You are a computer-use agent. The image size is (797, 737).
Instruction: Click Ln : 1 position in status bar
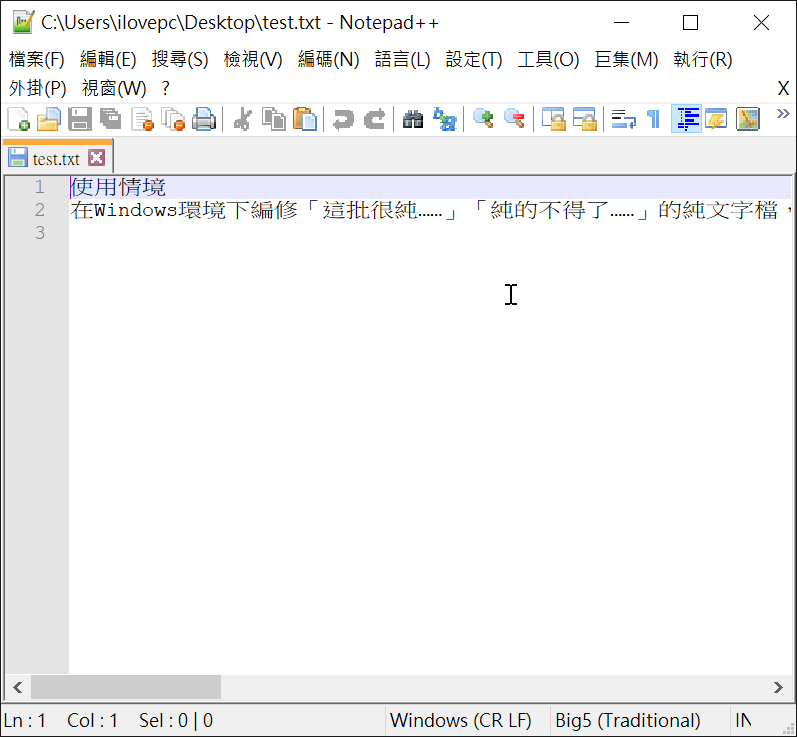coord(25,720)
